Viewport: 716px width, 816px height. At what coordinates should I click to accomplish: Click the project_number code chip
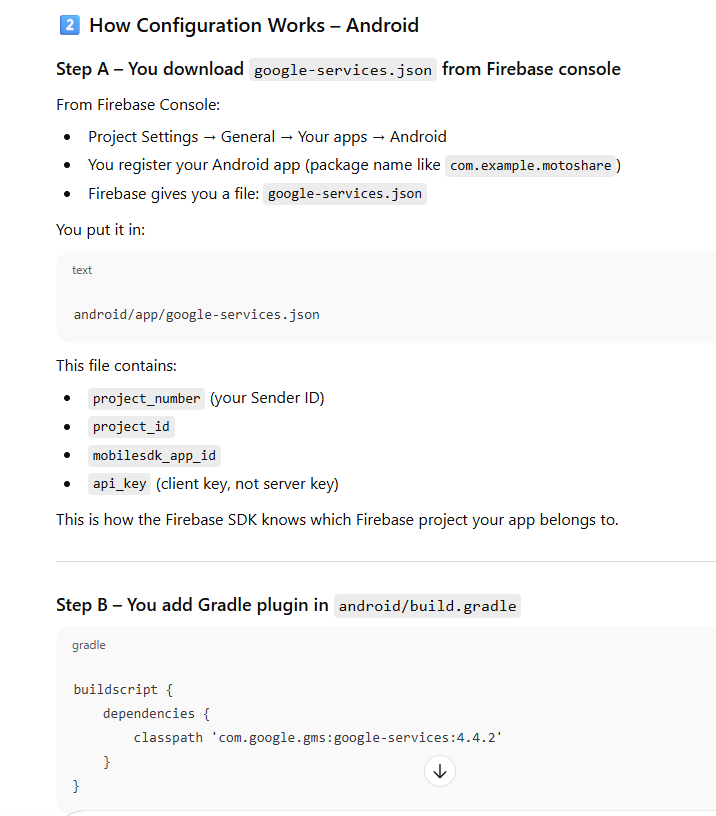coord(146,399)
